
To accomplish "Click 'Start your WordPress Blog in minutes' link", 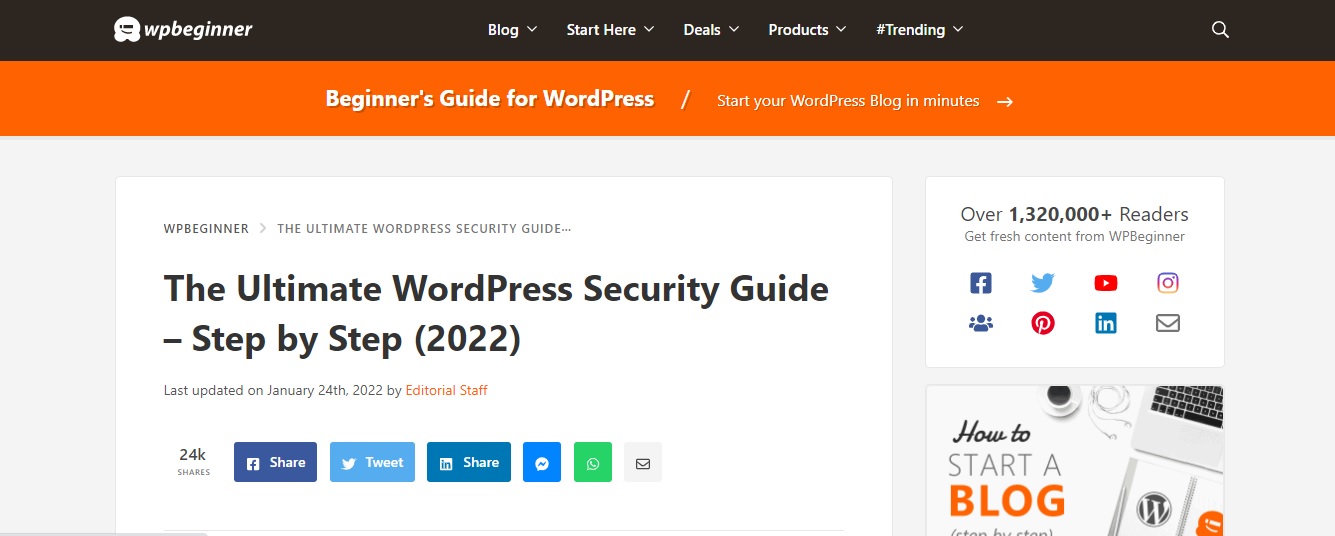I will point(848,101).
